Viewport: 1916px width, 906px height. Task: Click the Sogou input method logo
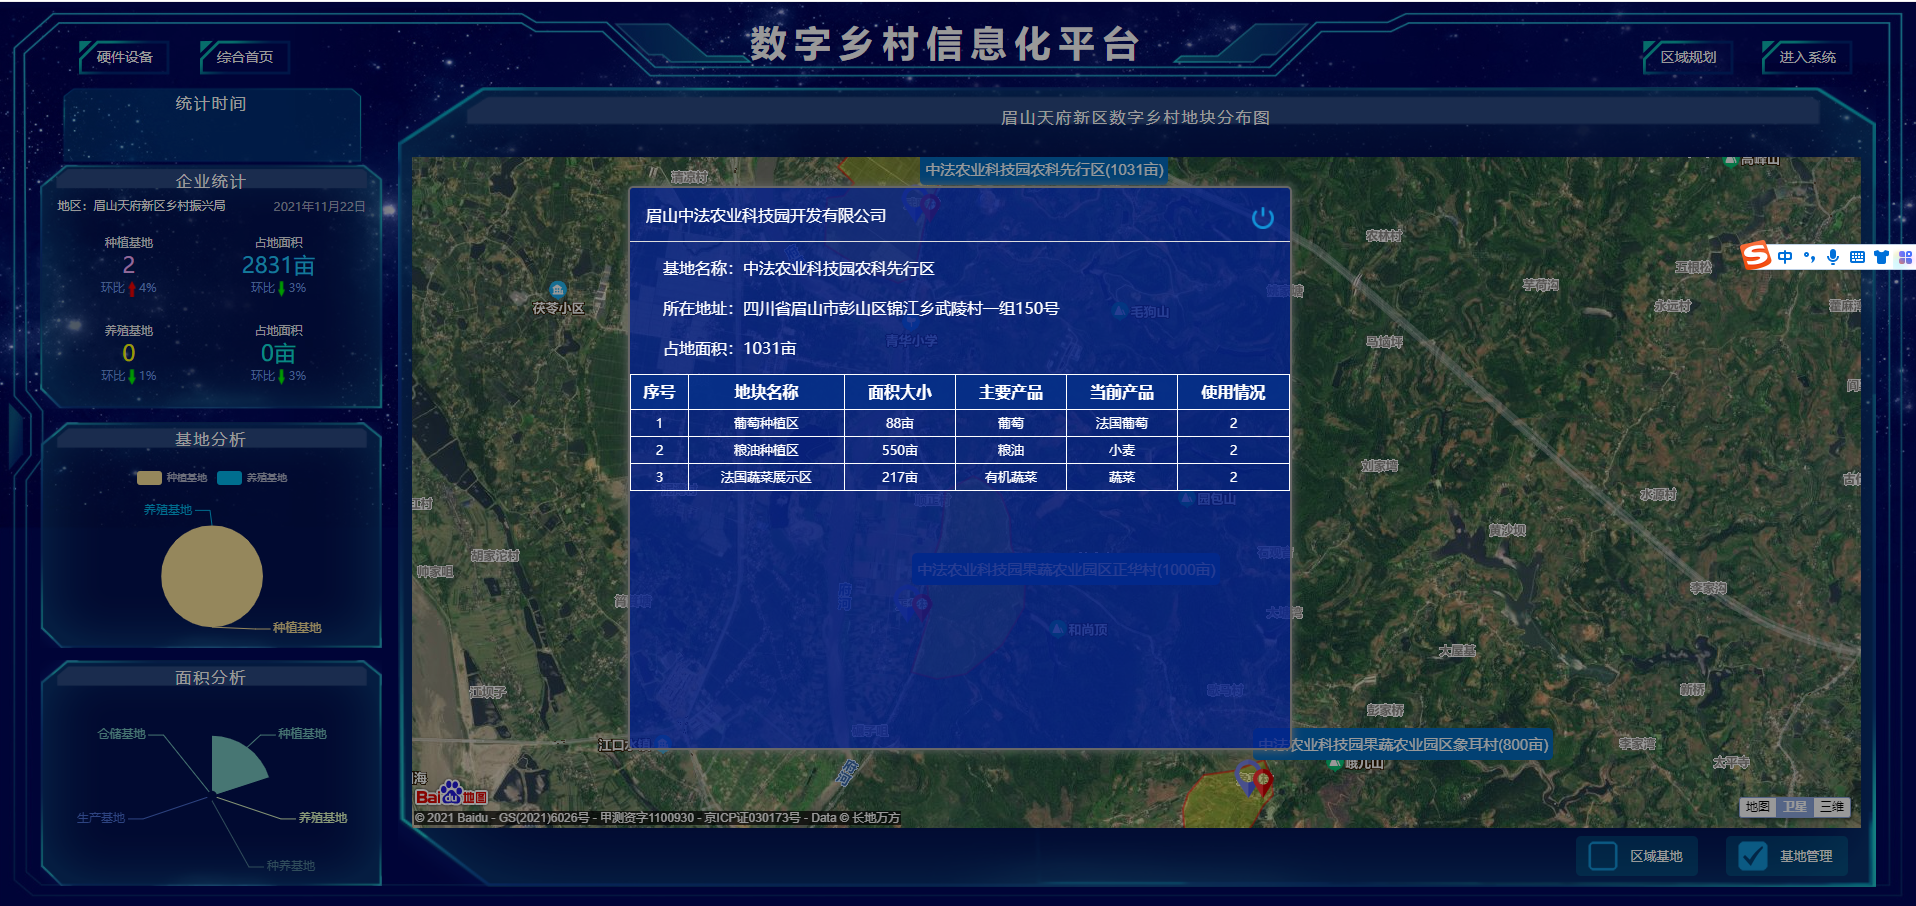(1756, 256)
